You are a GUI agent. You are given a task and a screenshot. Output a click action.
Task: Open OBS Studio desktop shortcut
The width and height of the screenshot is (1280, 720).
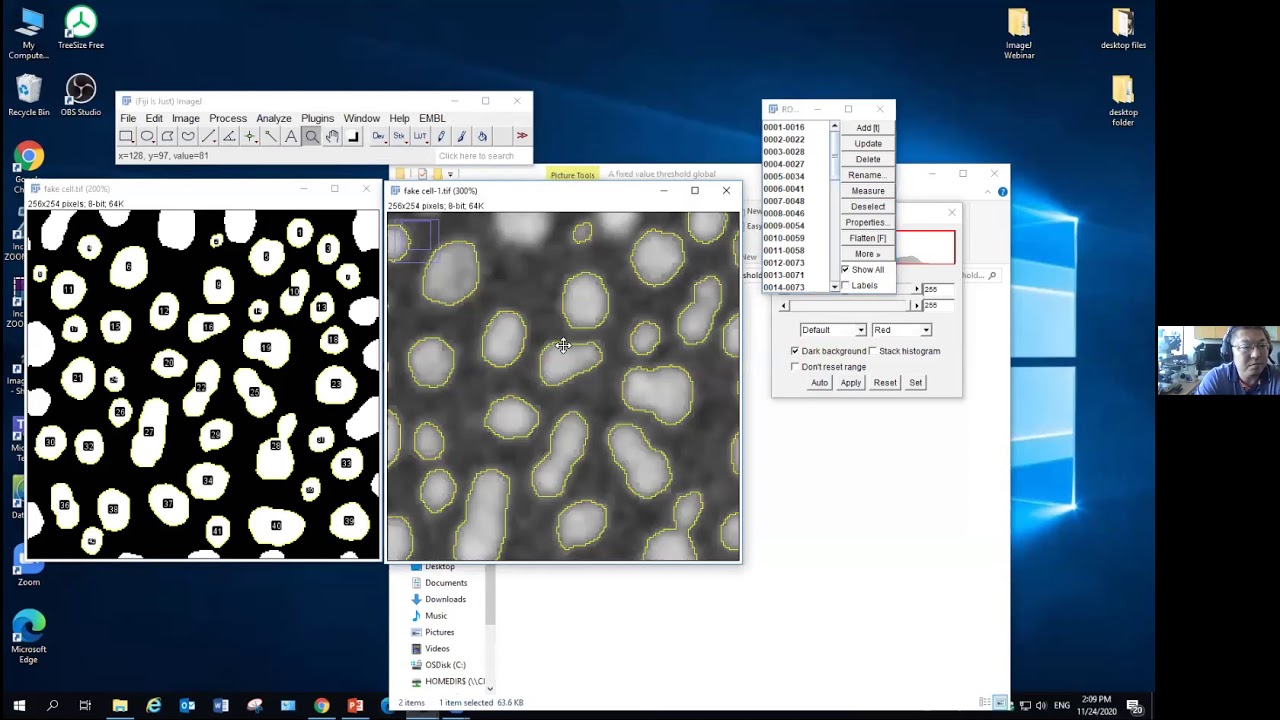(x=81, y=95)
